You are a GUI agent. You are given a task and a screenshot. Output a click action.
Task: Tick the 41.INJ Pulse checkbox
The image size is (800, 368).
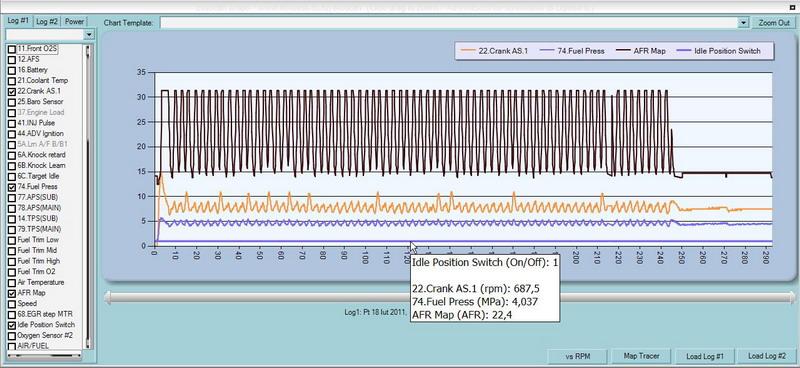(x=12, y=123)
